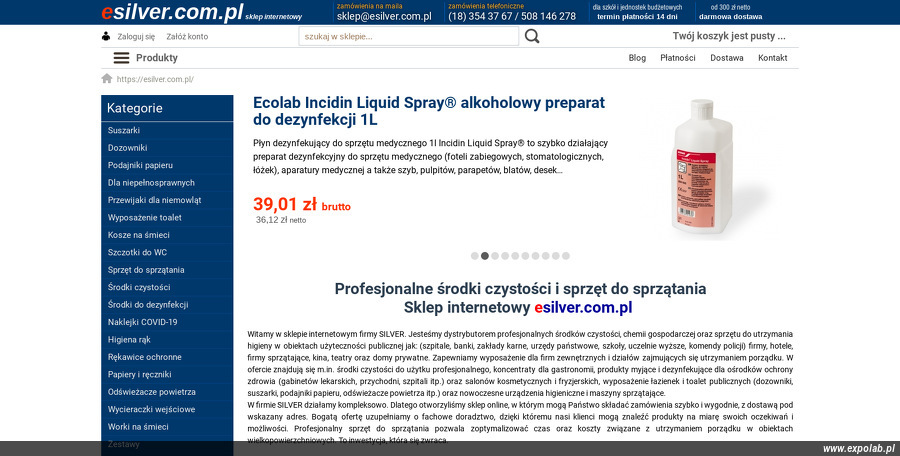Click the sklep@esilver.com.pl email address
Screen dimensions: 900x456
tap(384, 16)
